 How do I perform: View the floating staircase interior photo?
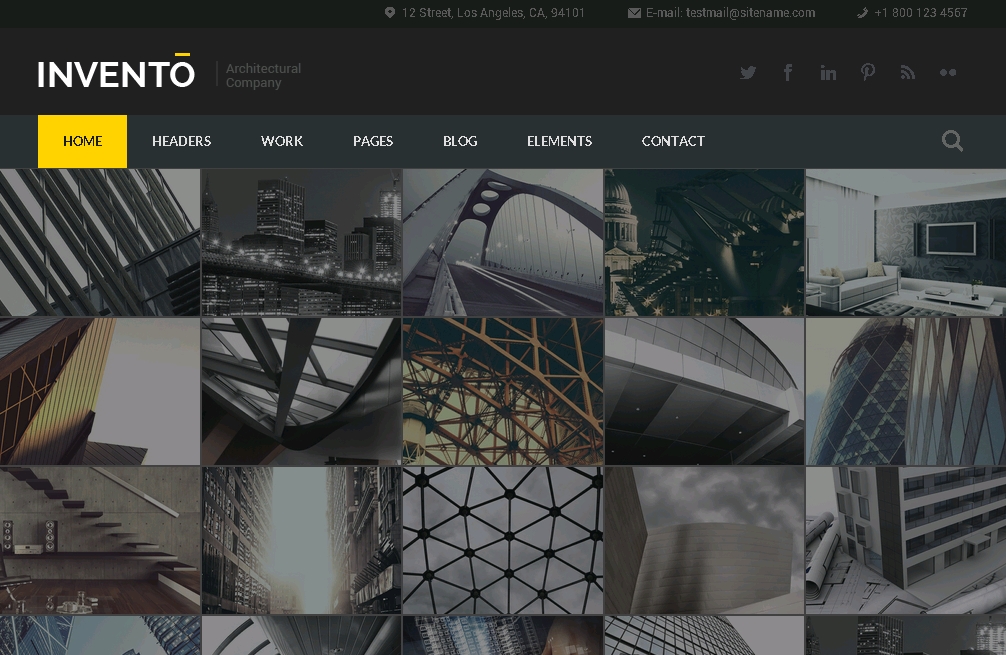[x=100, y=540]
